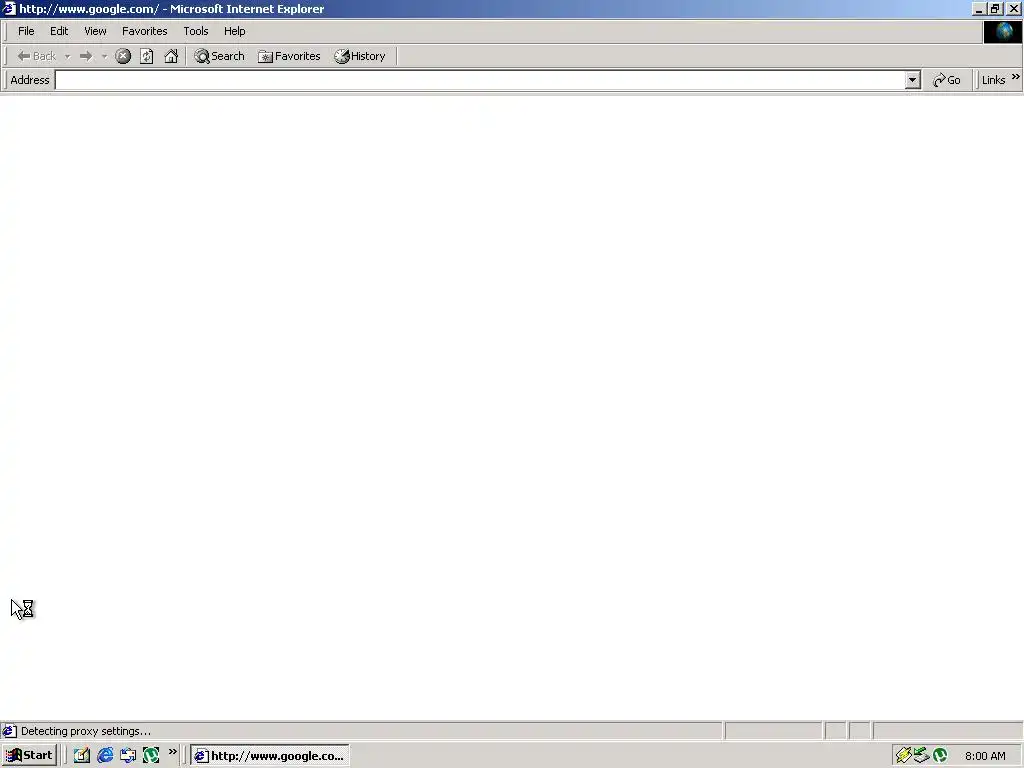Open the Windows Start menu
This screenshot has width=1024, height=768.
(x=29, y=756)
